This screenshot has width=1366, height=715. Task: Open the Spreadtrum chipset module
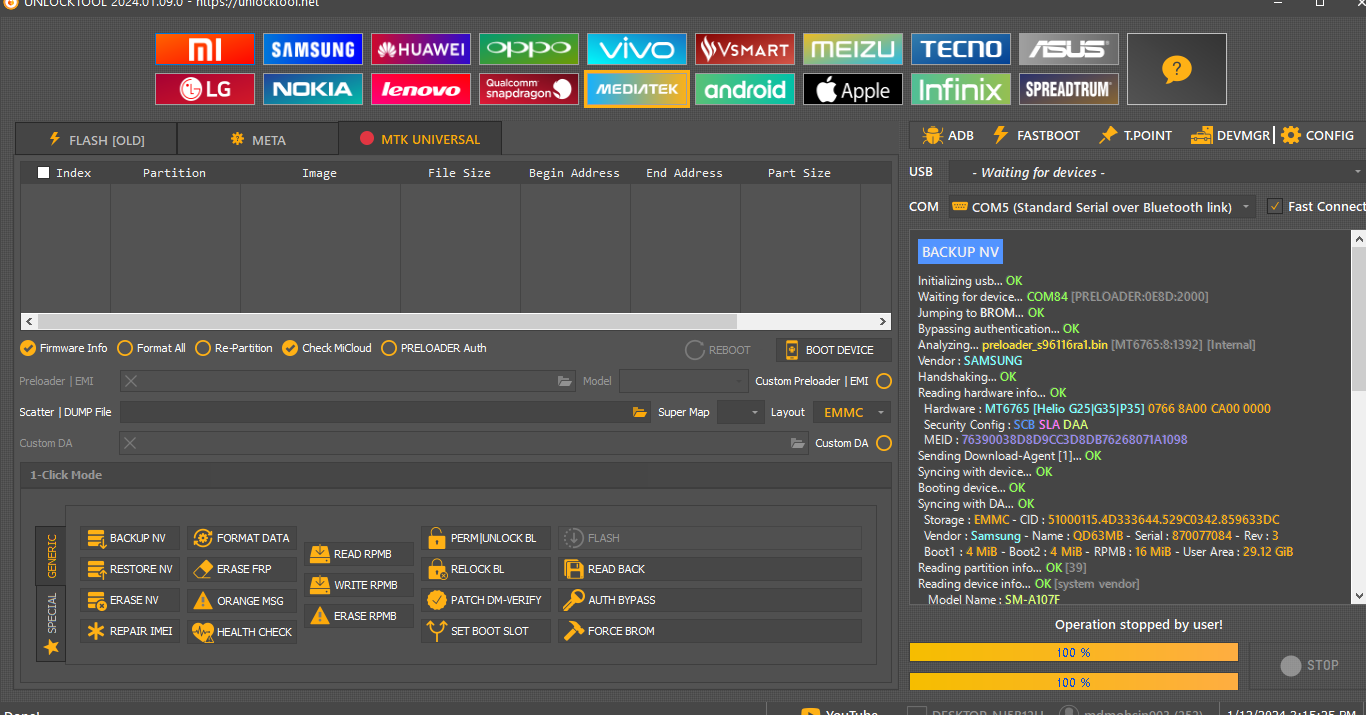pos(1068,90)
